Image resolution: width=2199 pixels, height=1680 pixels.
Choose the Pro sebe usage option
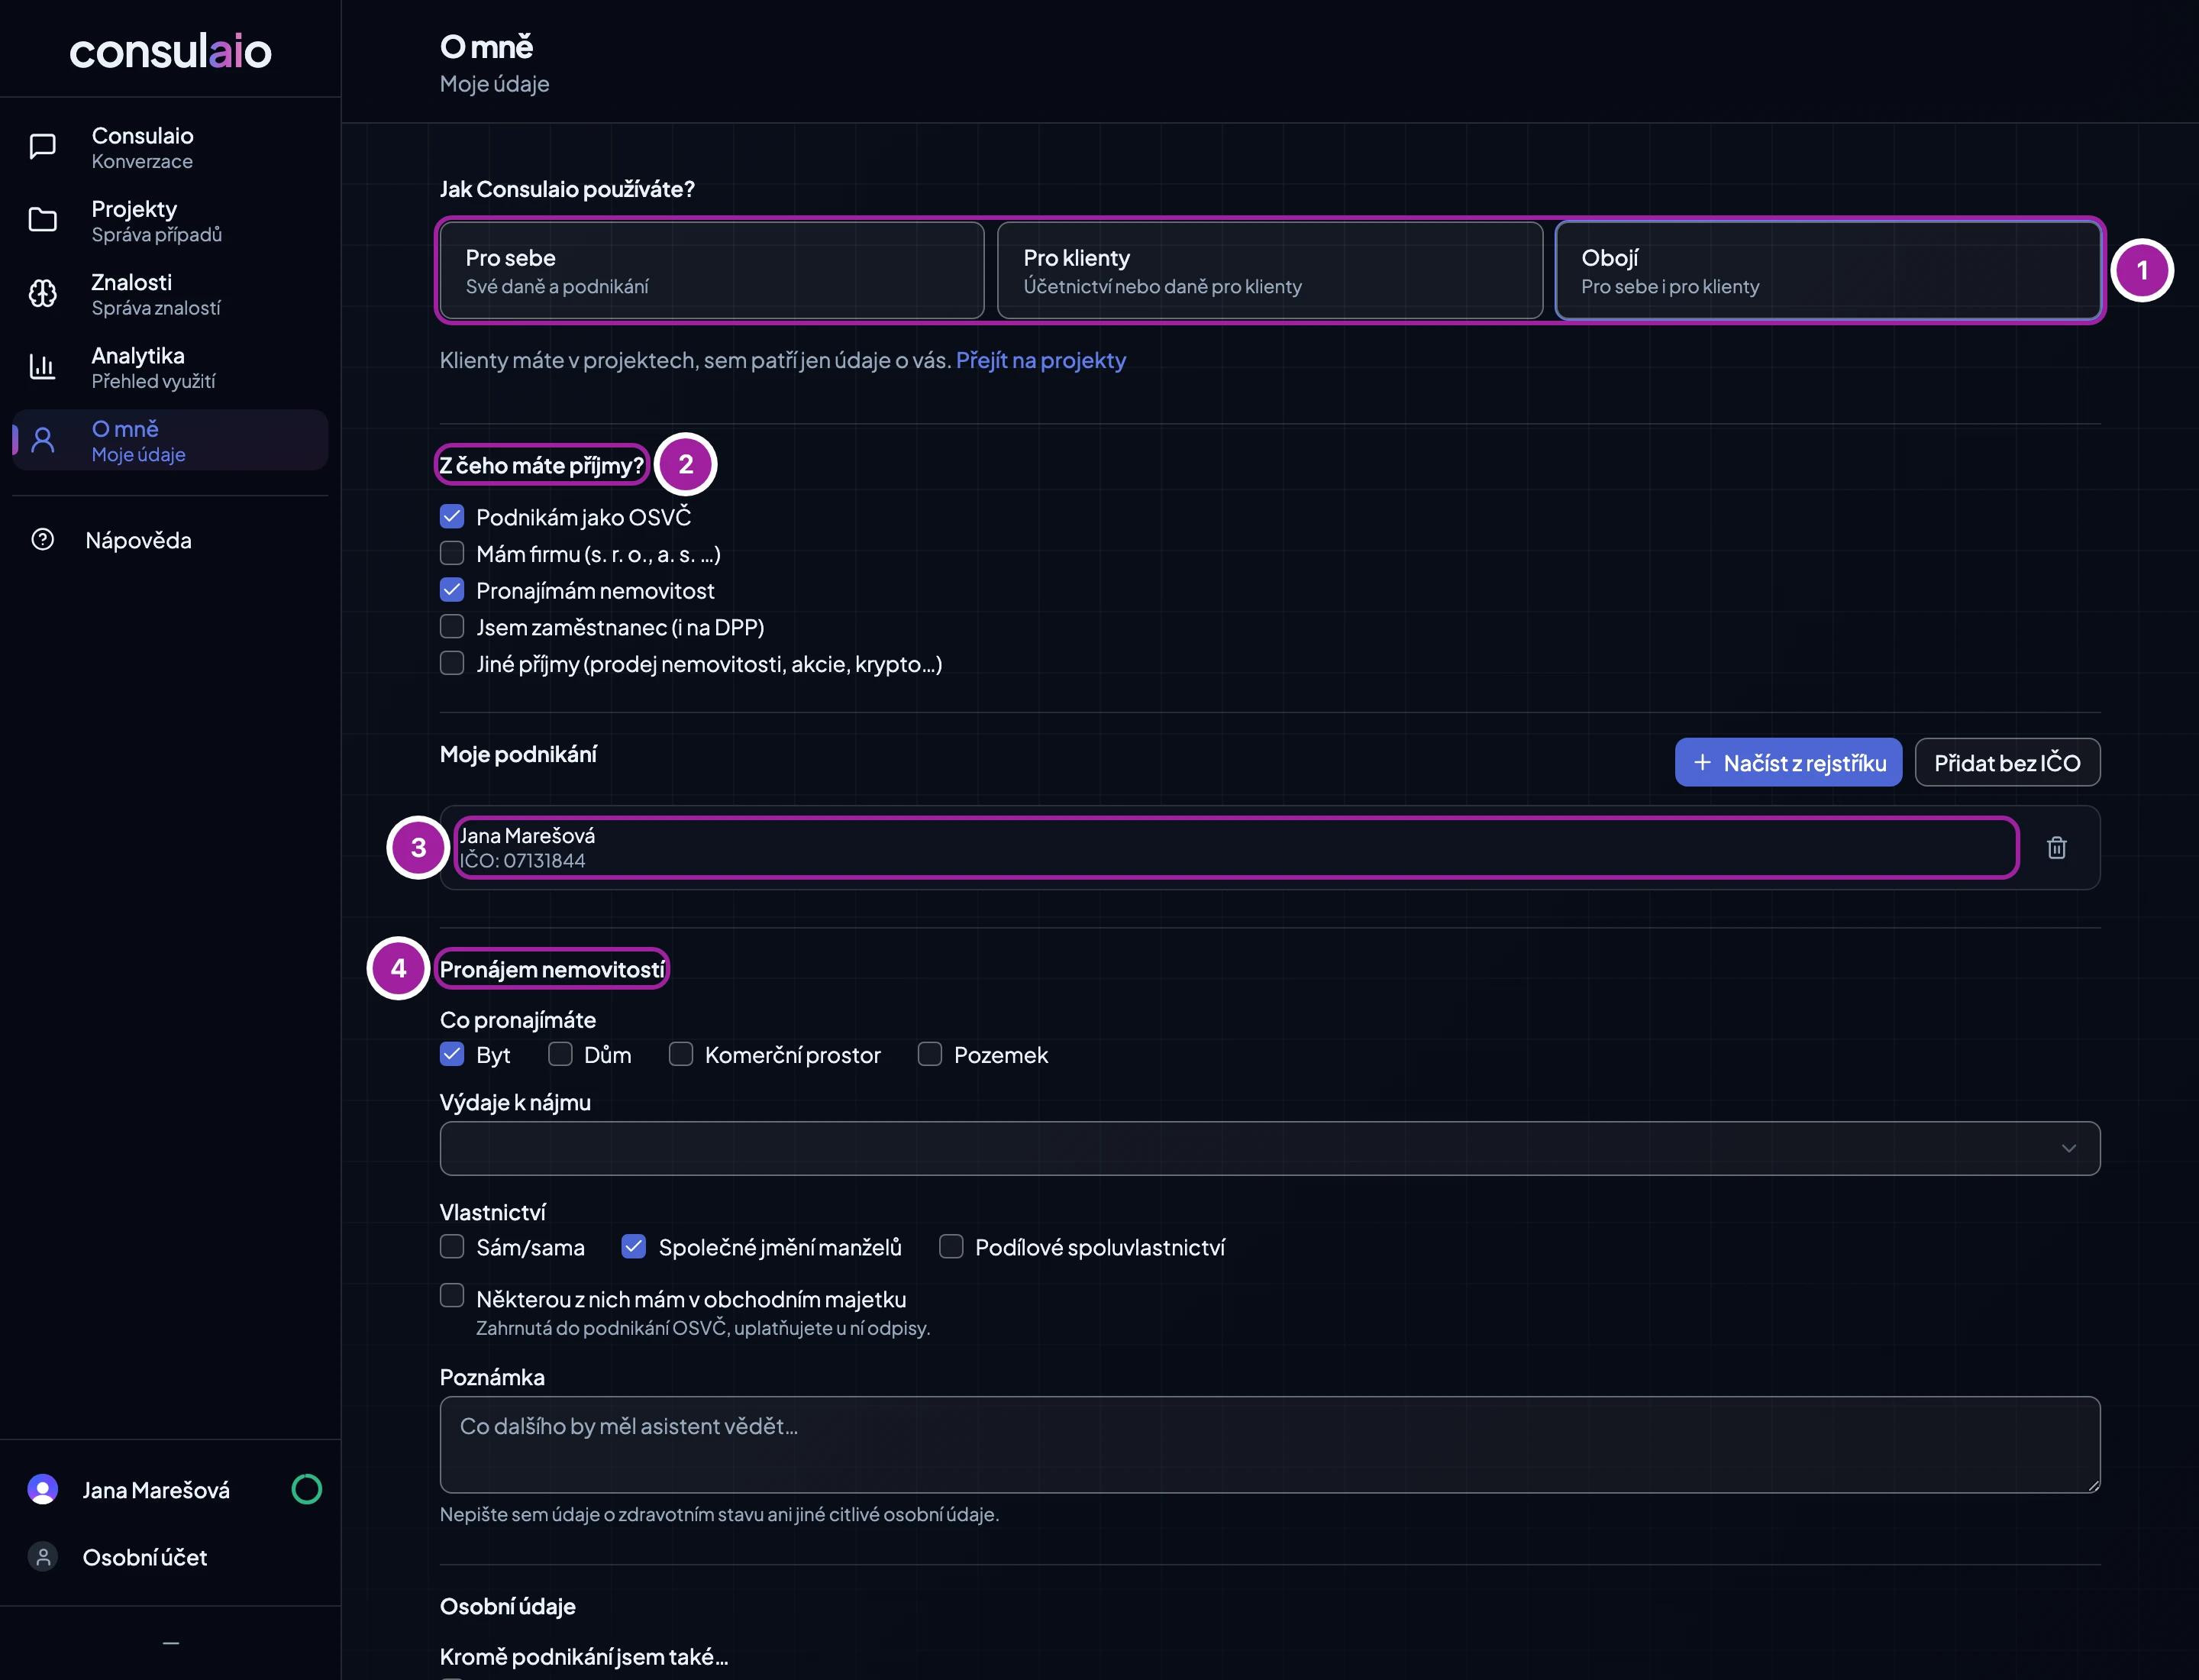click(x=712, y=271)
